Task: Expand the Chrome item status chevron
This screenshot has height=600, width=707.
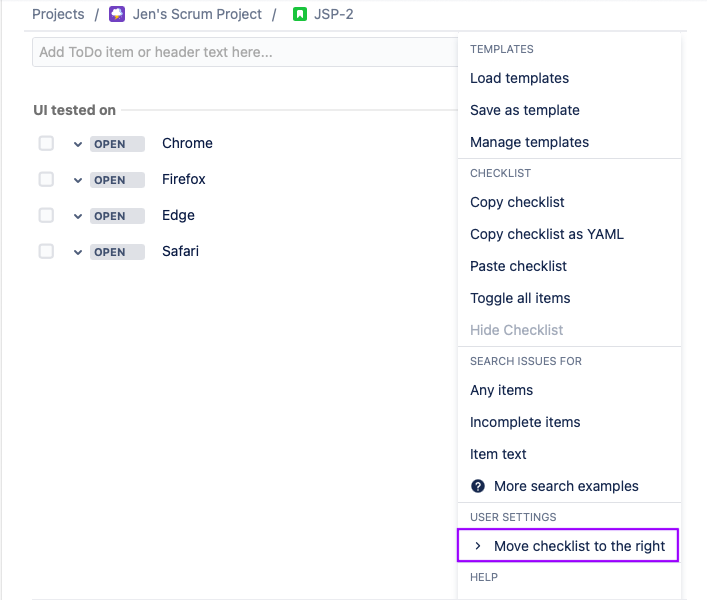Action: [77, 144]
